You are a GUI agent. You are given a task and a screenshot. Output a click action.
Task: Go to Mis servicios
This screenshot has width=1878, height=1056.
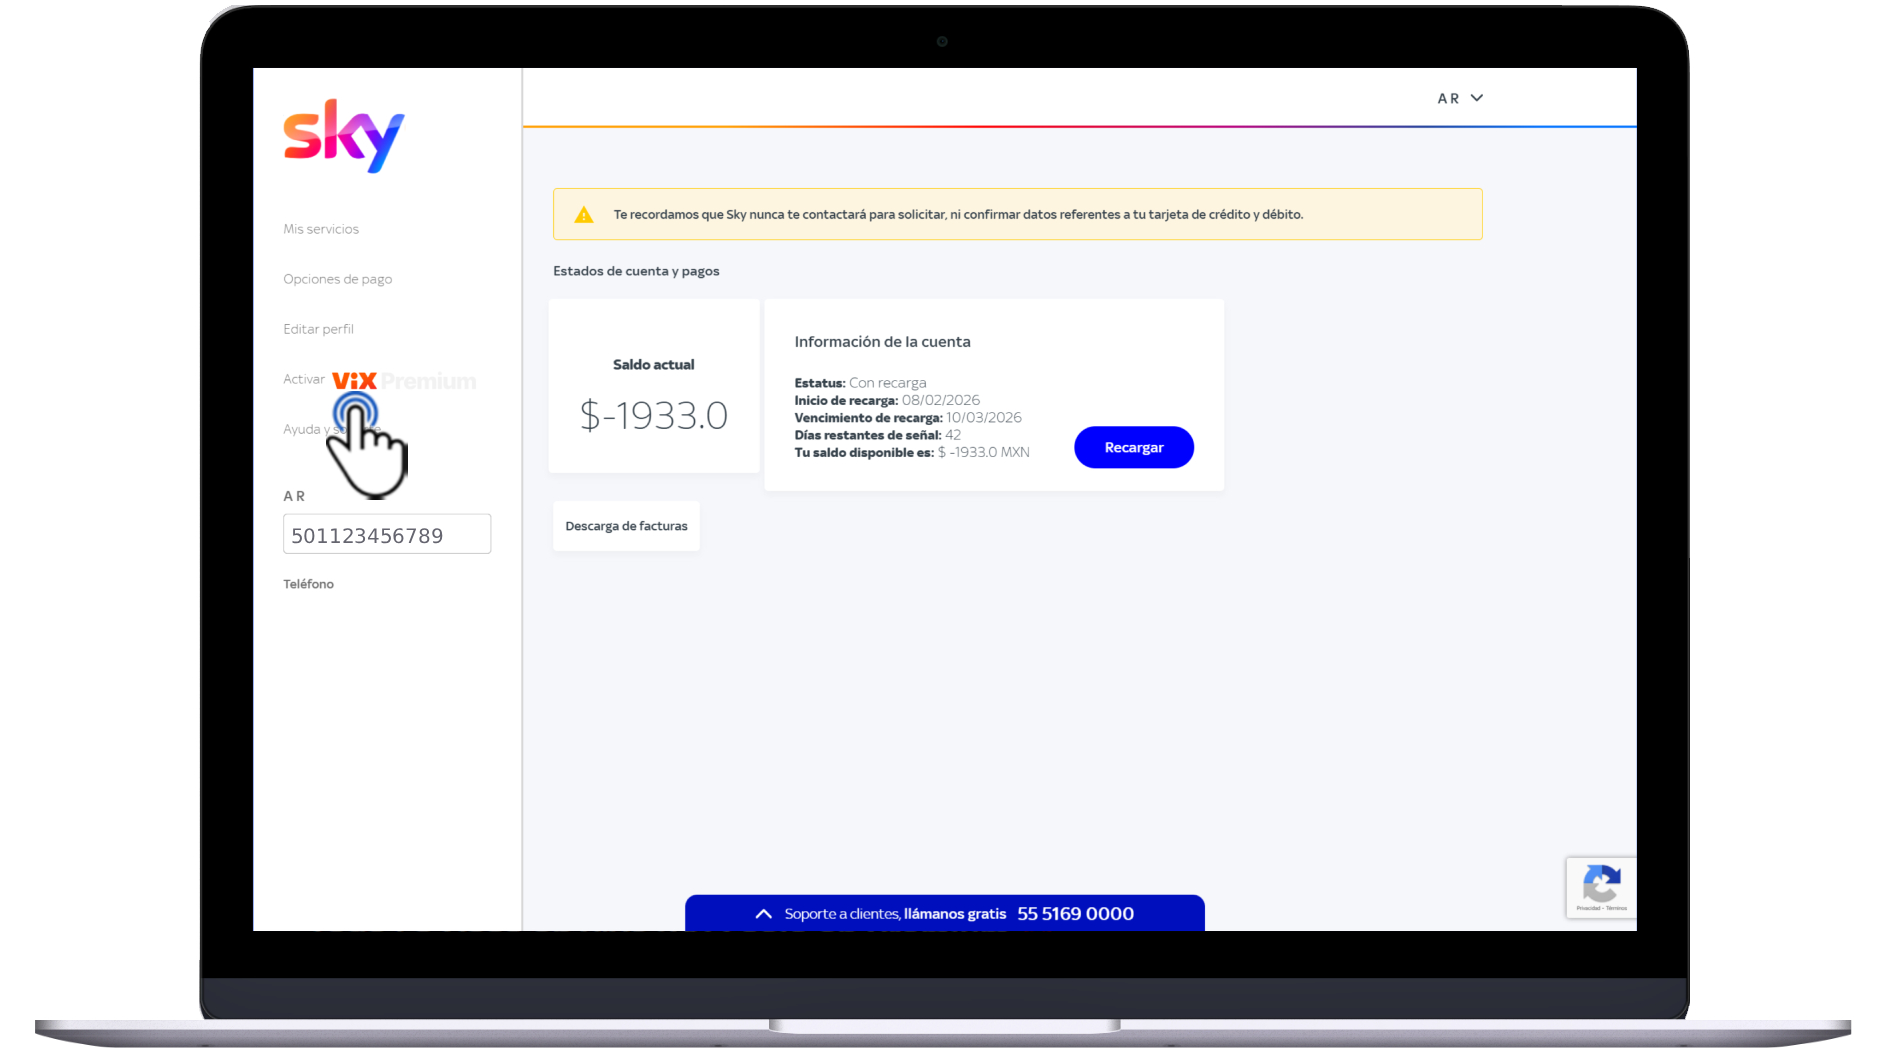(321, 229)
